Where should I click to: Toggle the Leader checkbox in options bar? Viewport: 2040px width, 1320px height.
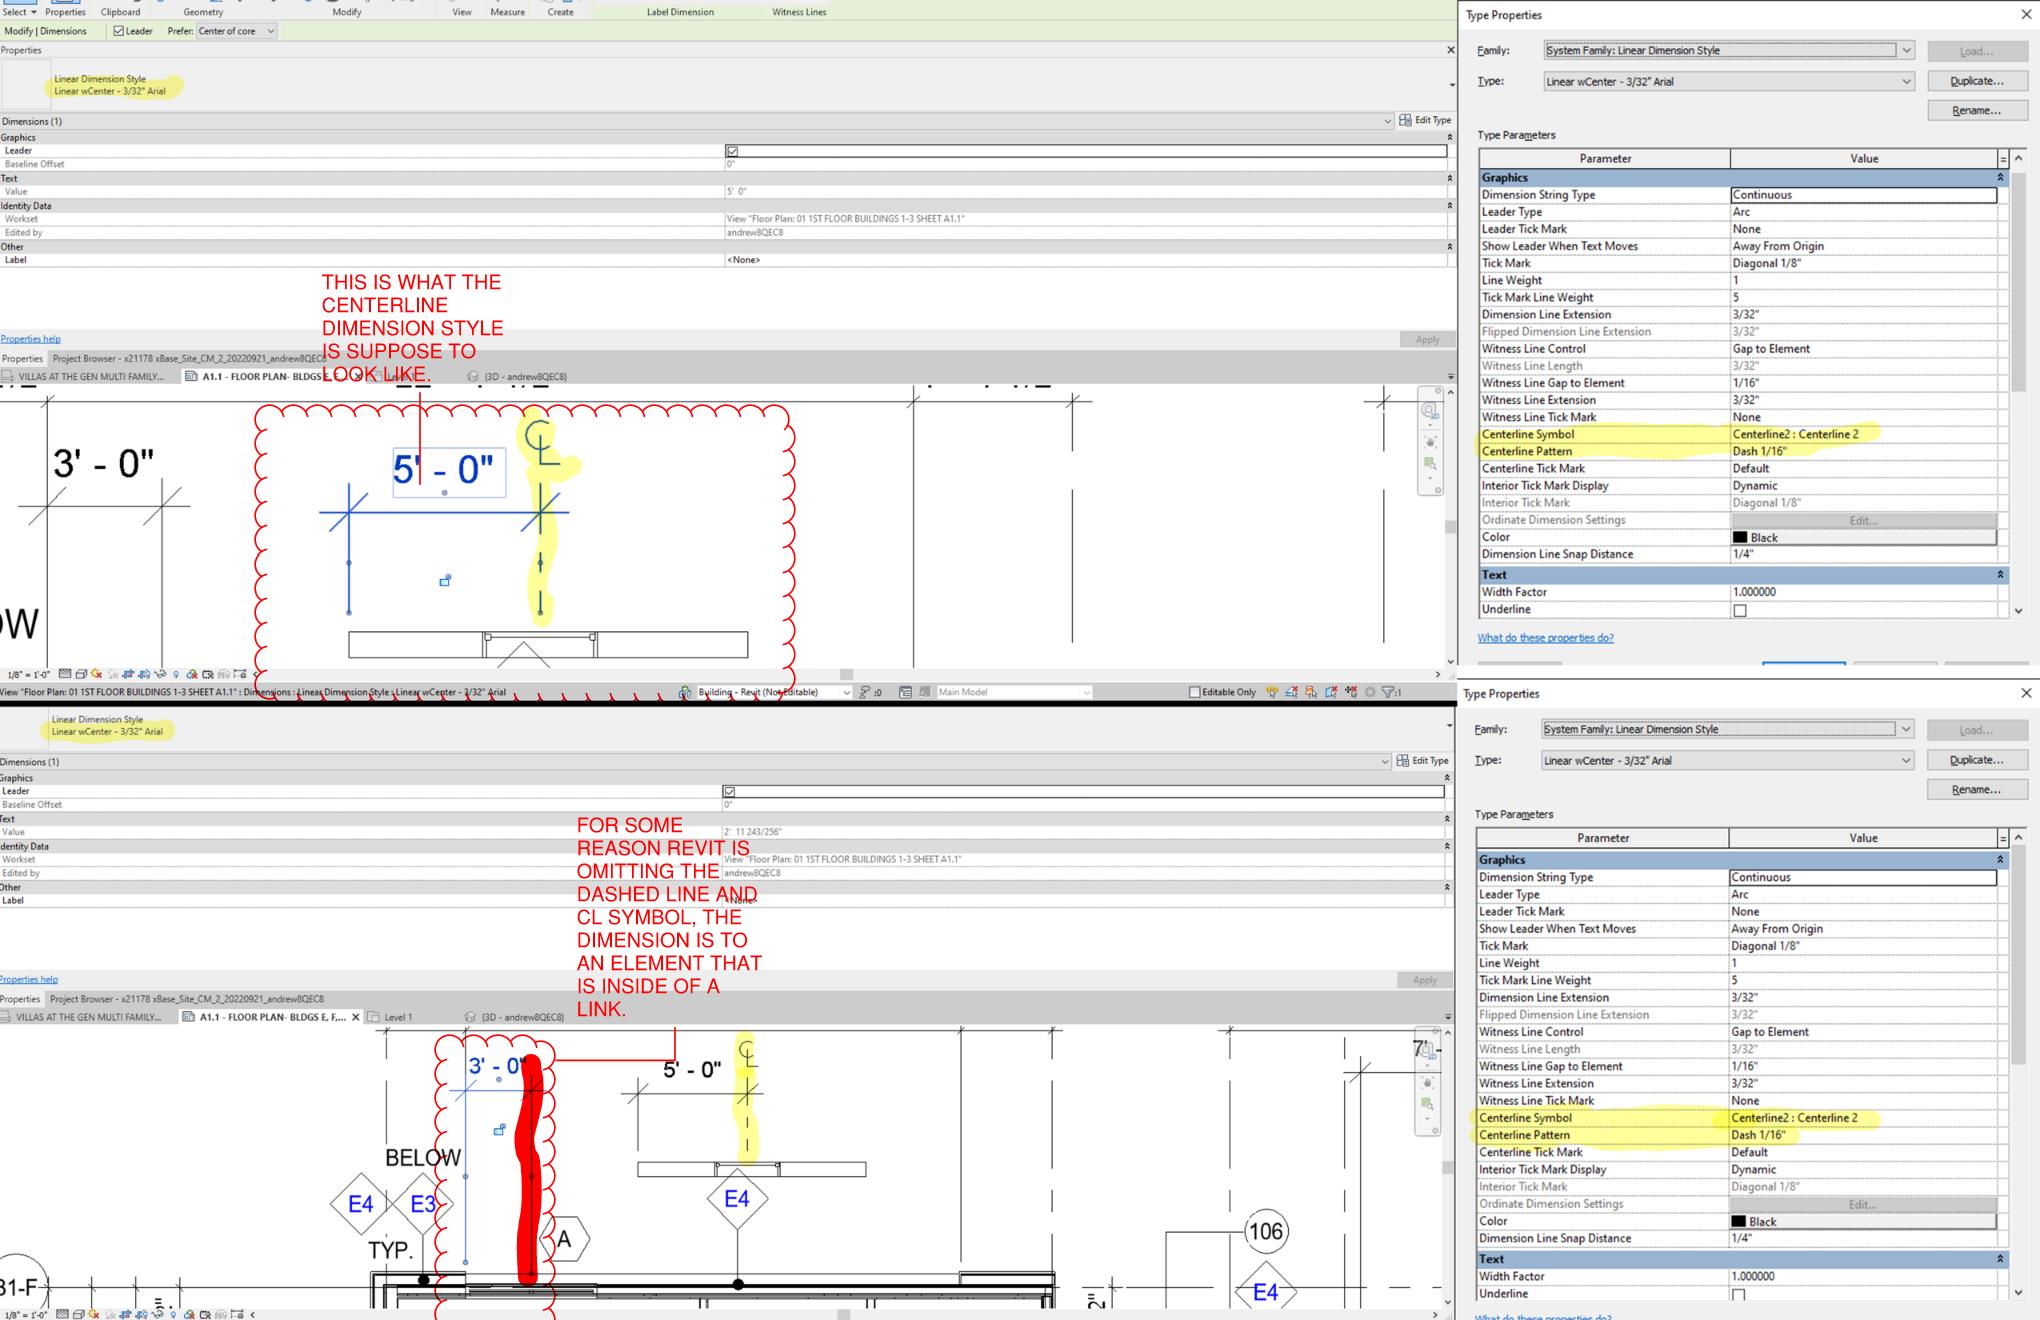119,31
